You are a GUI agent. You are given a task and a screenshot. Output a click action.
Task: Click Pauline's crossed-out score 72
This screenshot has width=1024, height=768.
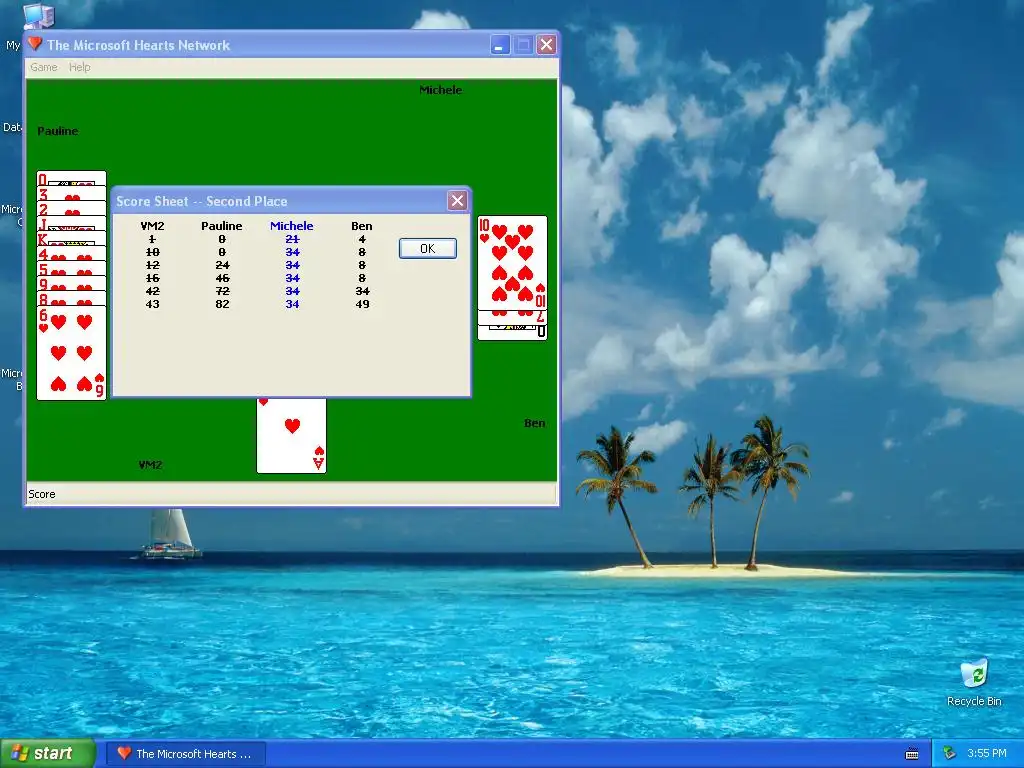(x=222, y=291)
